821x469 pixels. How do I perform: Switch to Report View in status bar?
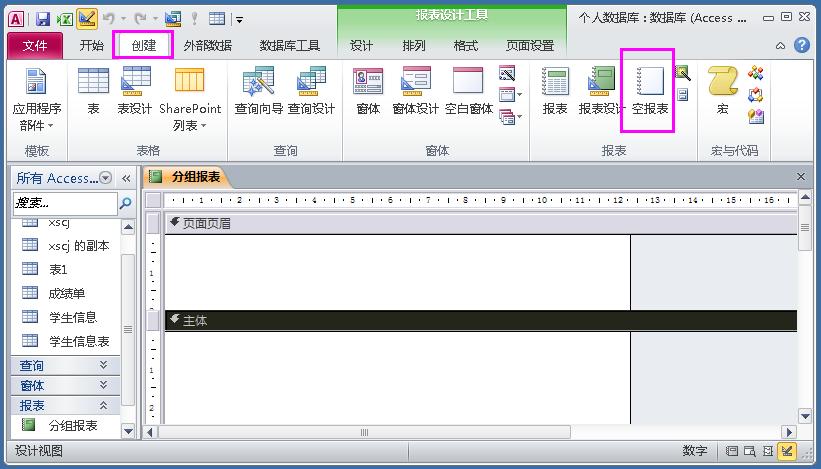pos(731,451)
